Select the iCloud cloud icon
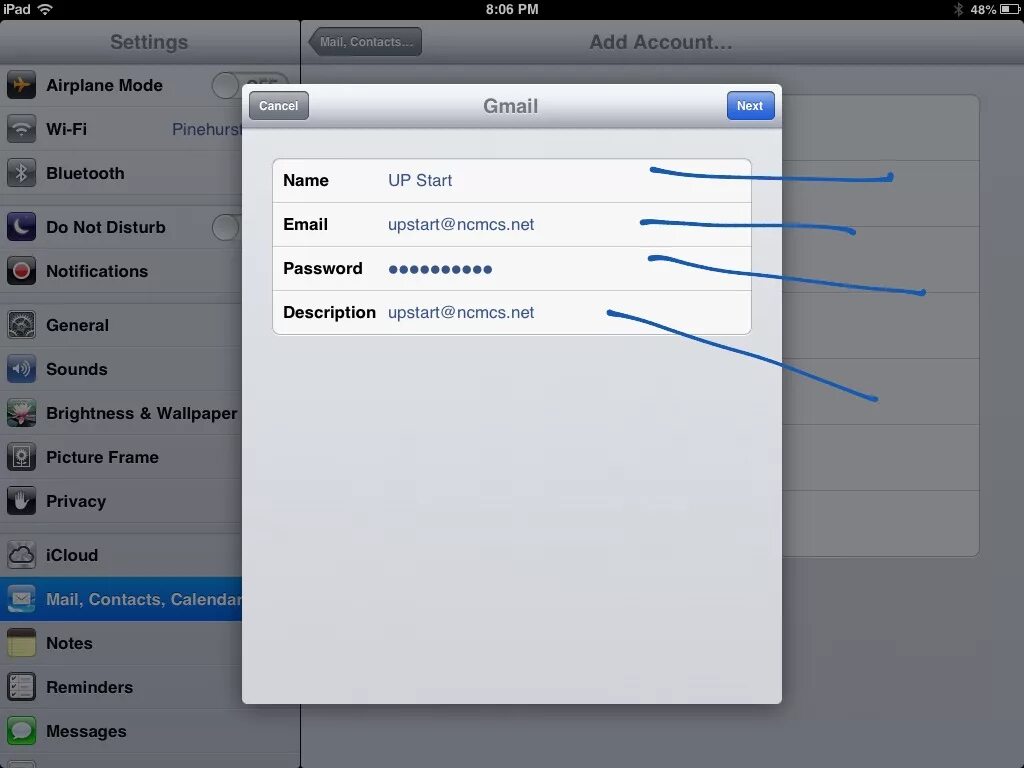The image size is (1024, 768). pos(21,555)
